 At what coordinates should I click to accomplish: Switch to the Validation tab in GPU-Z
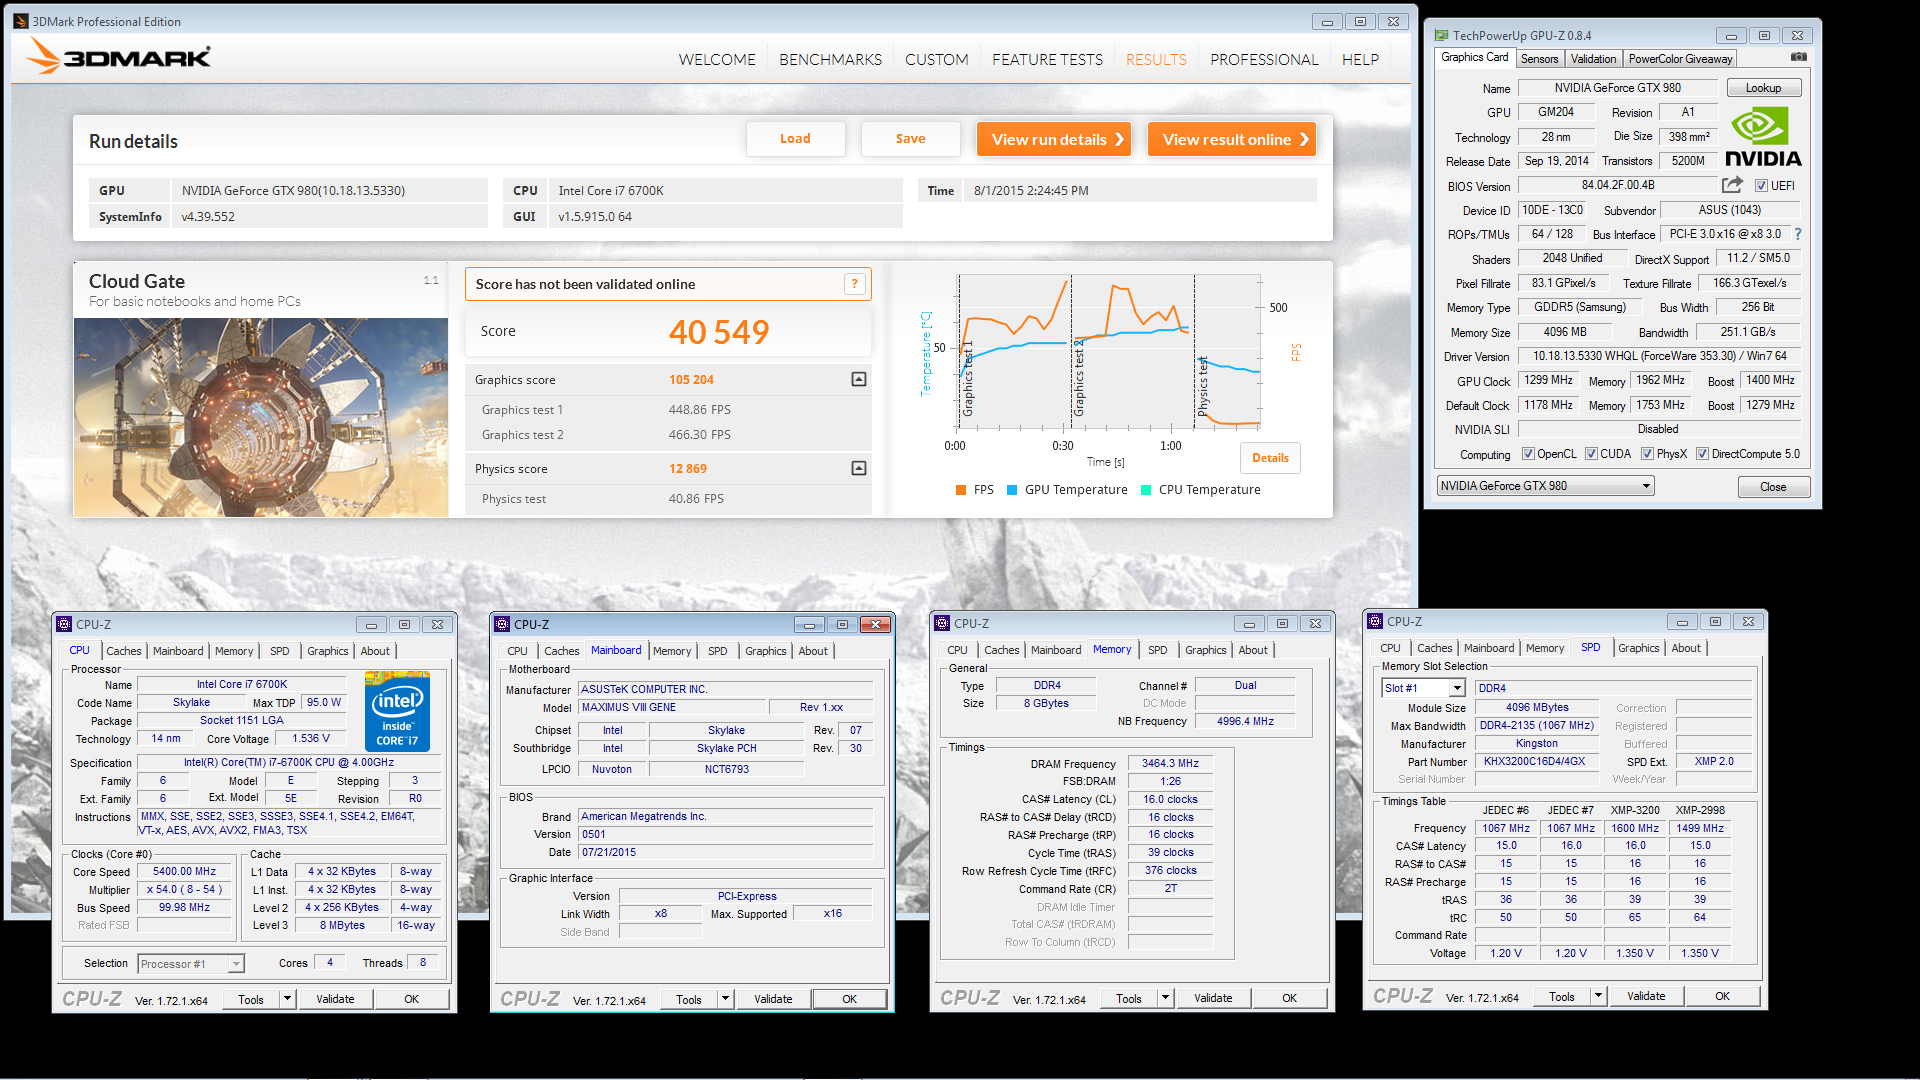[1593, 59]
